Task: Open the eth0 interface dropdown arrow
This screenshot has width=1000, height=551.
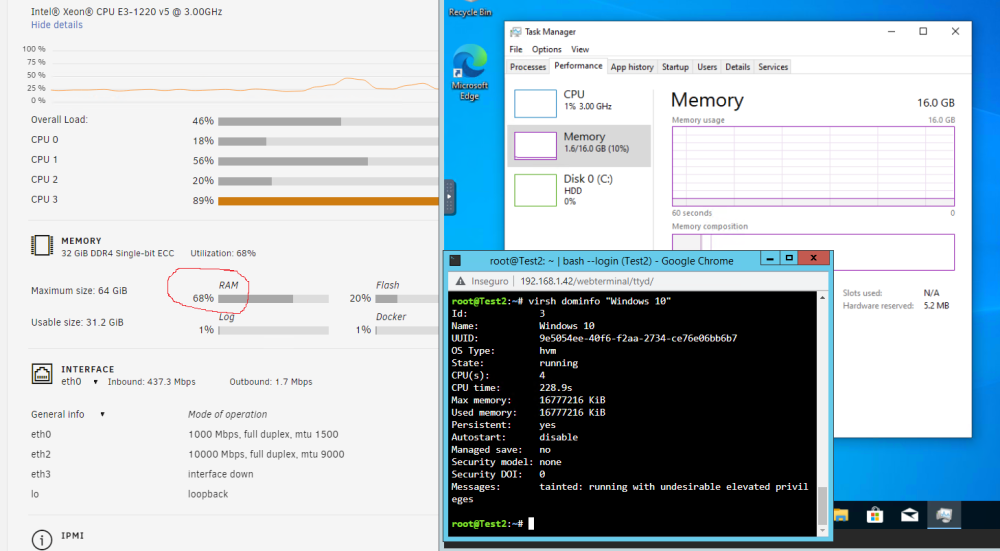Action: (x=96, y=382)
